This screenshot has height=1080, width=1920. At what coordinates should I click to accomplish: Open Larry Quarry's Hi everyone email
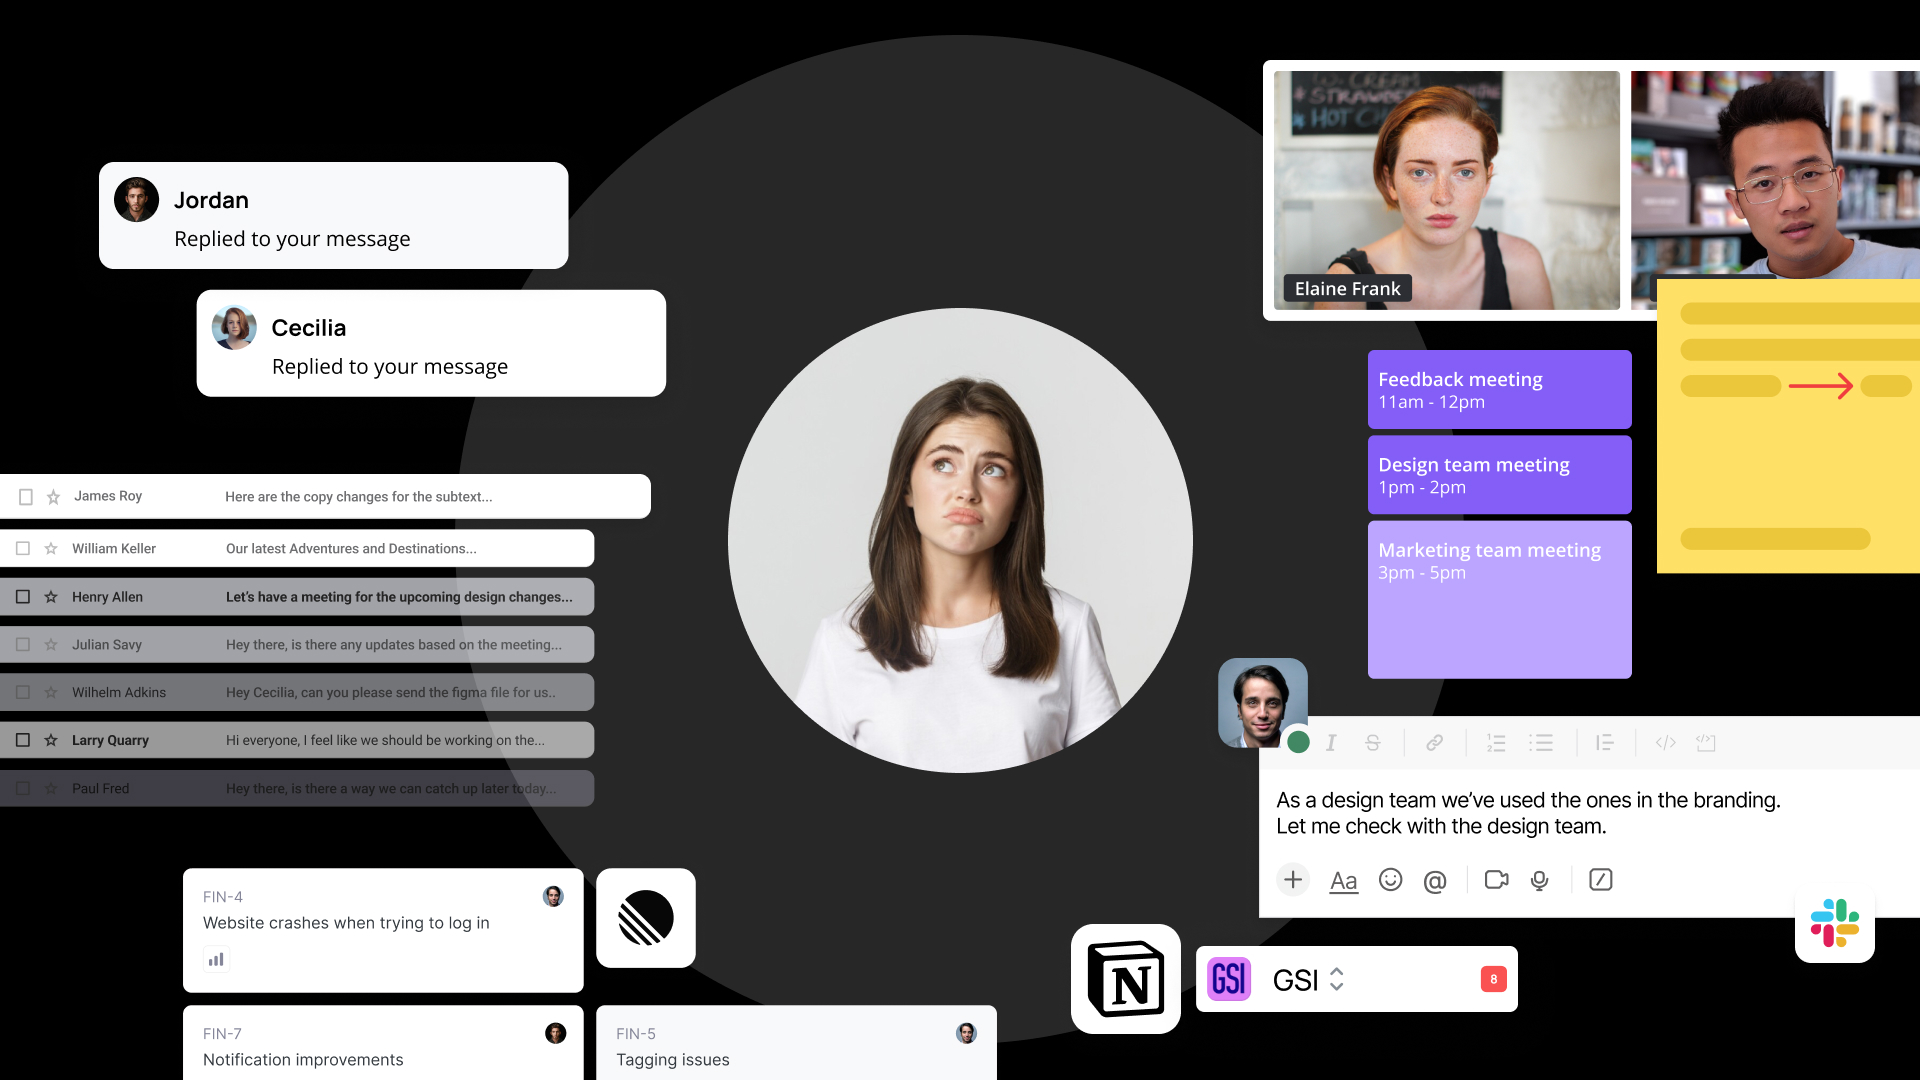pos(297,741)
